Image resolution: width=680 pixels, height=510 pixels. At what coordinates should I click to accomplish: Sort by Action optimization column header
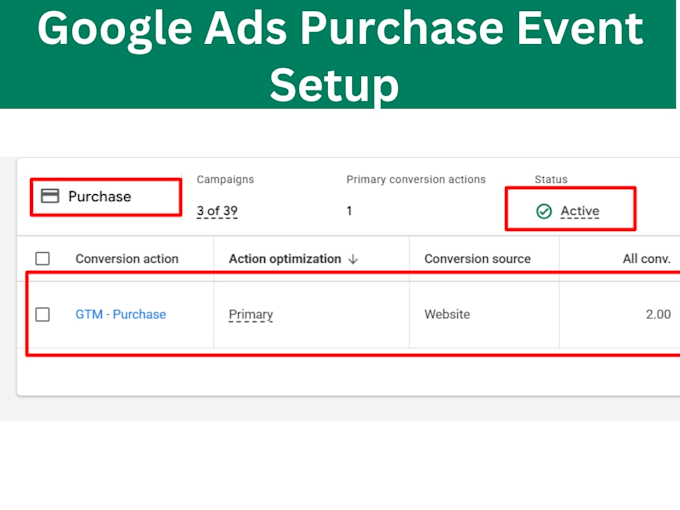click(x=285, y=259)
